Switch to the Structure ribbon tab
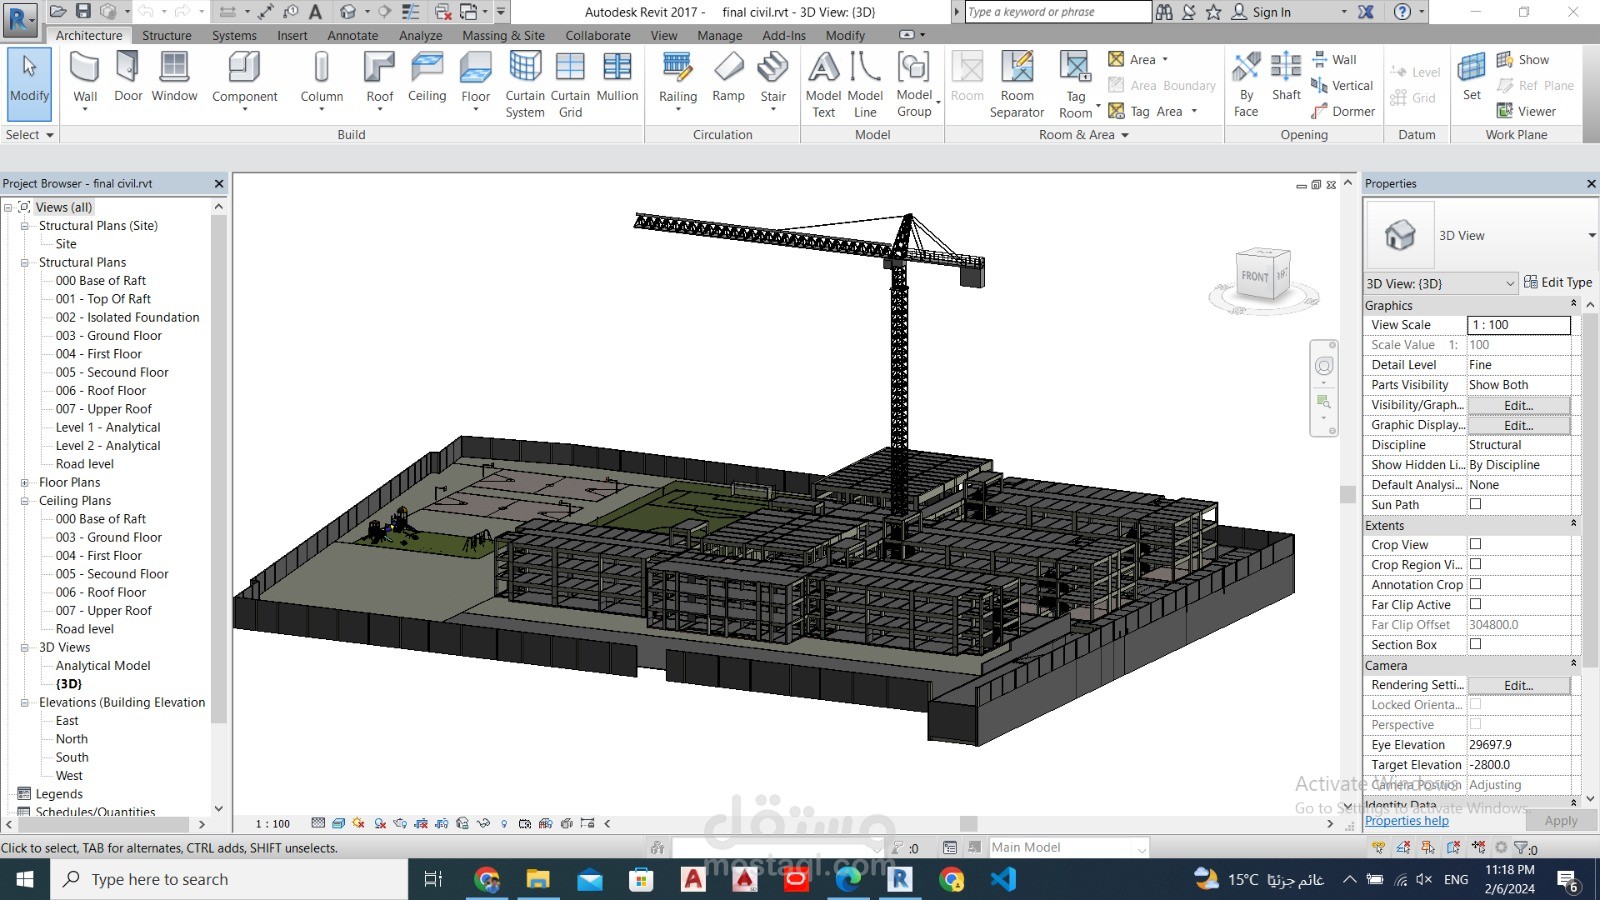 167,35
